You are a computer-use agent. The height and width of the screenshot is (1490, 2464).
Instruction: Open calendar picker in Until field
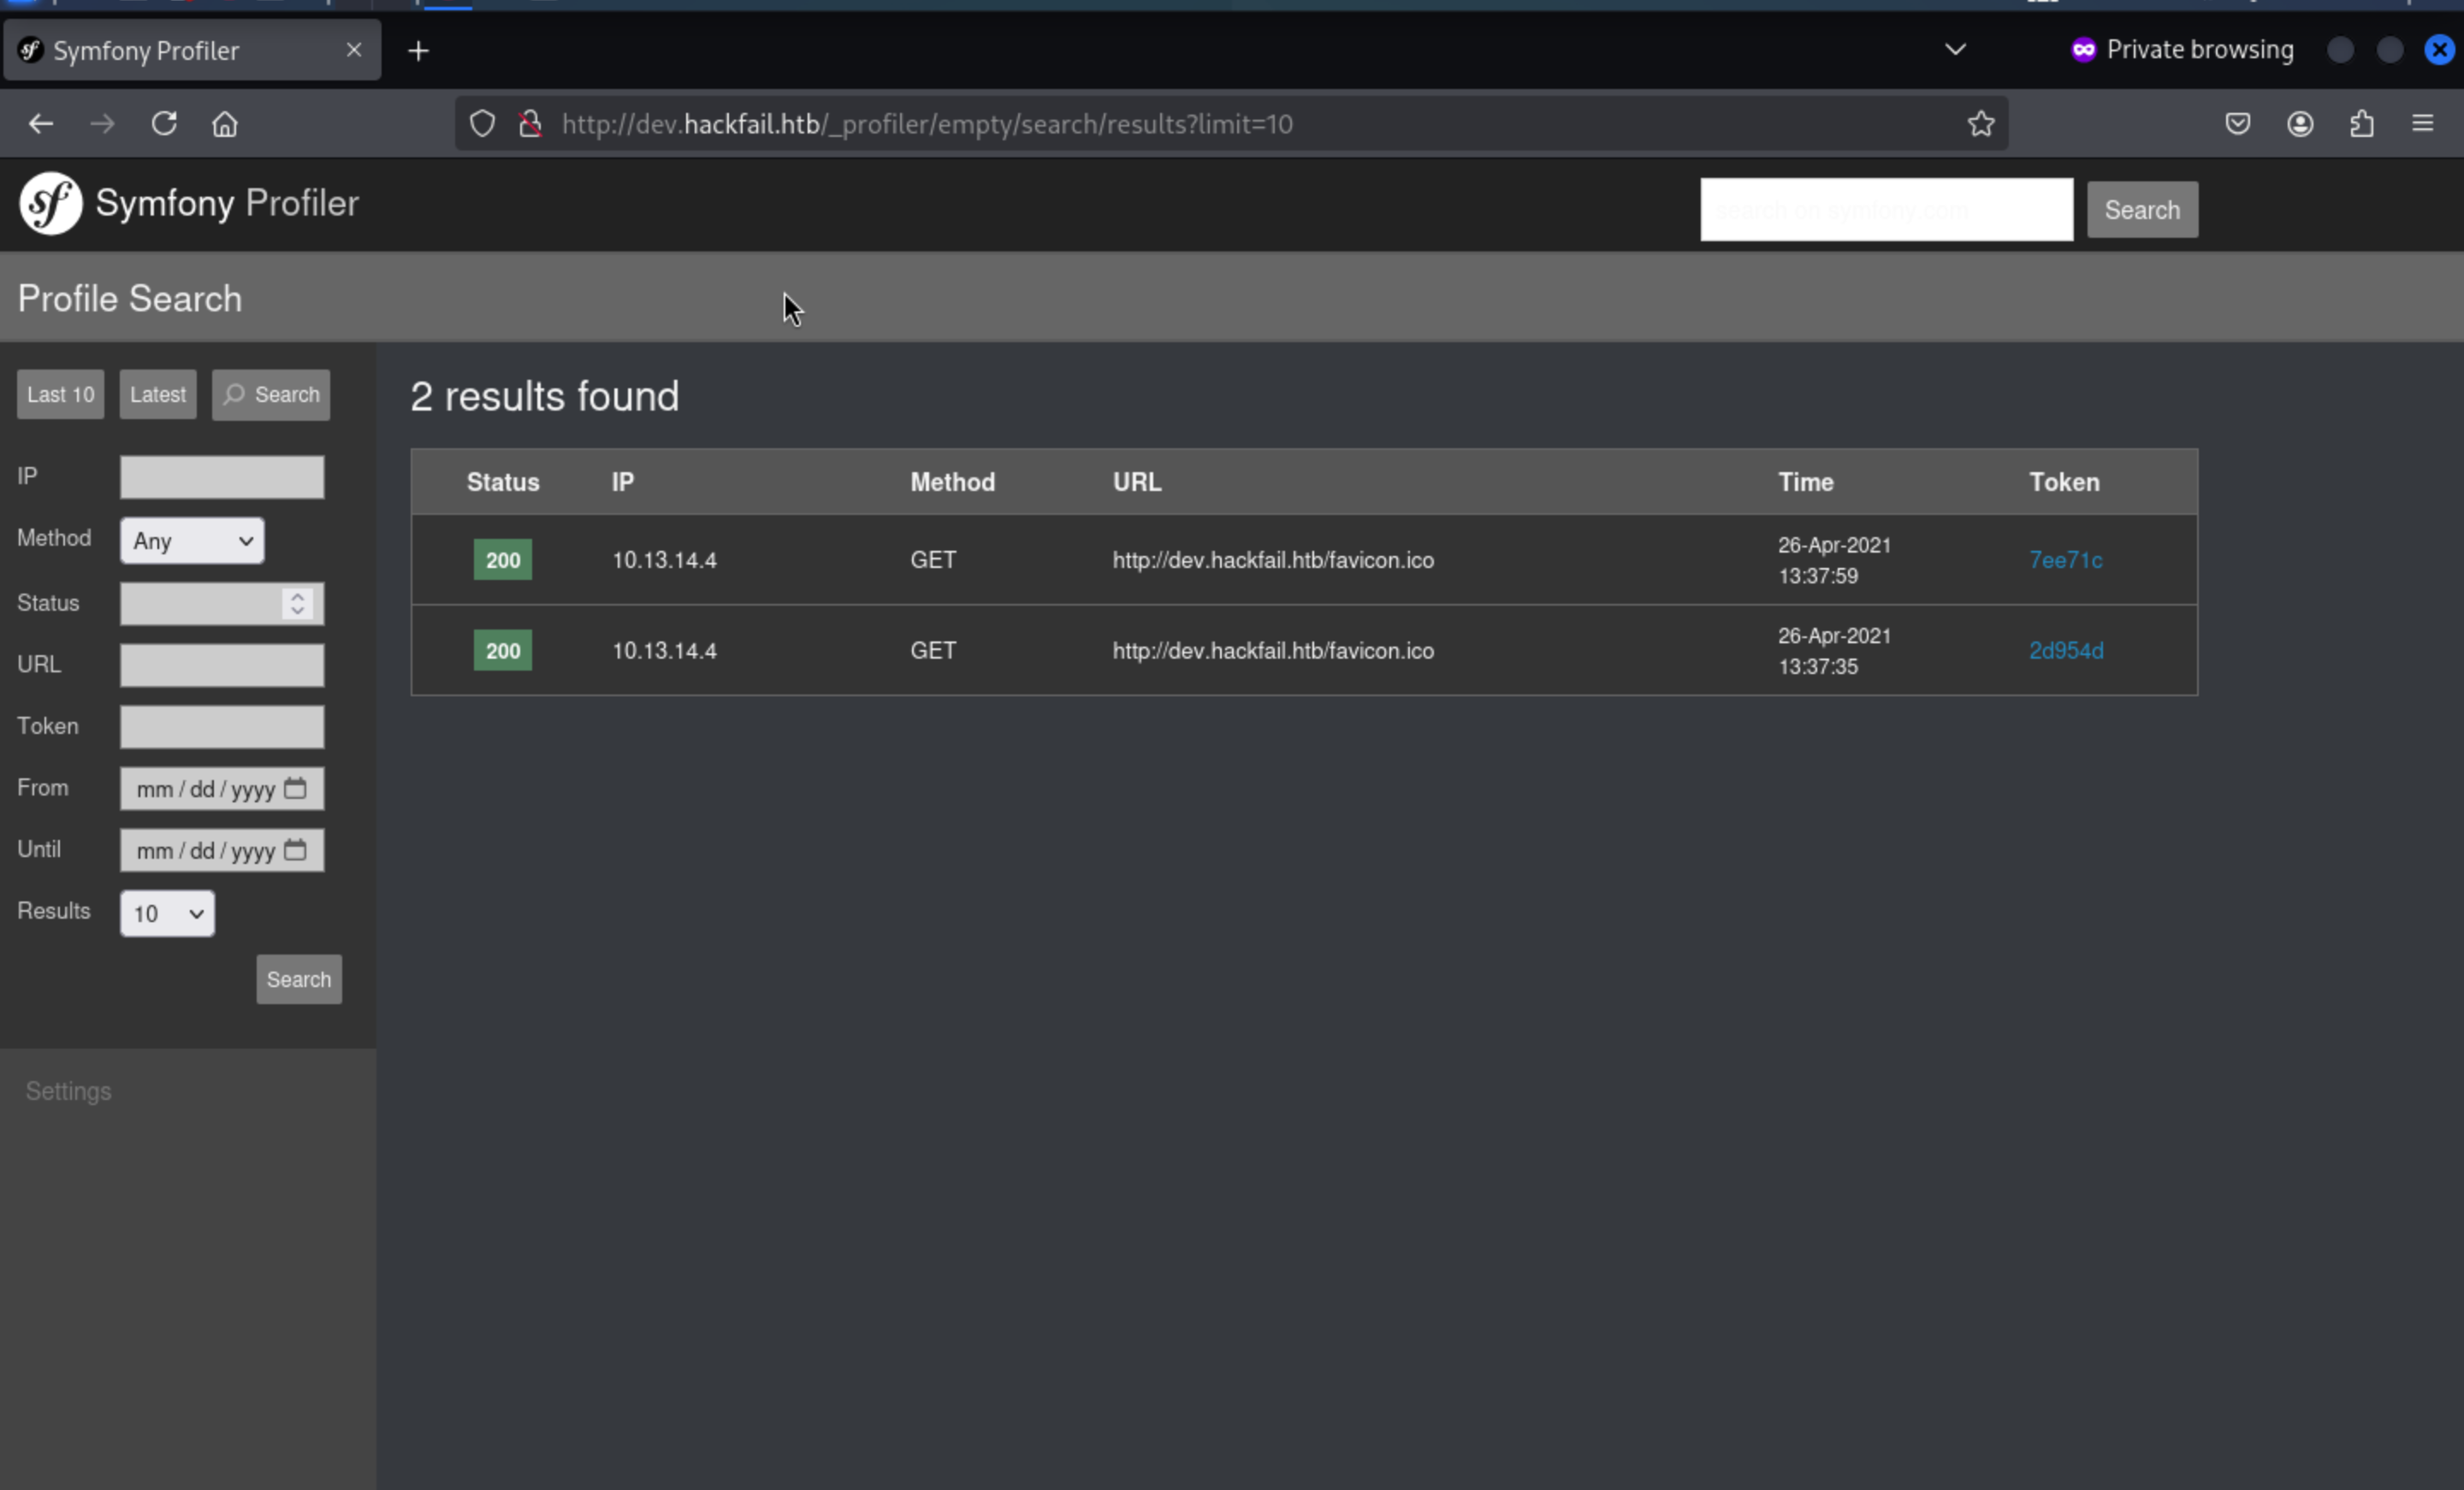click(295, 850)
